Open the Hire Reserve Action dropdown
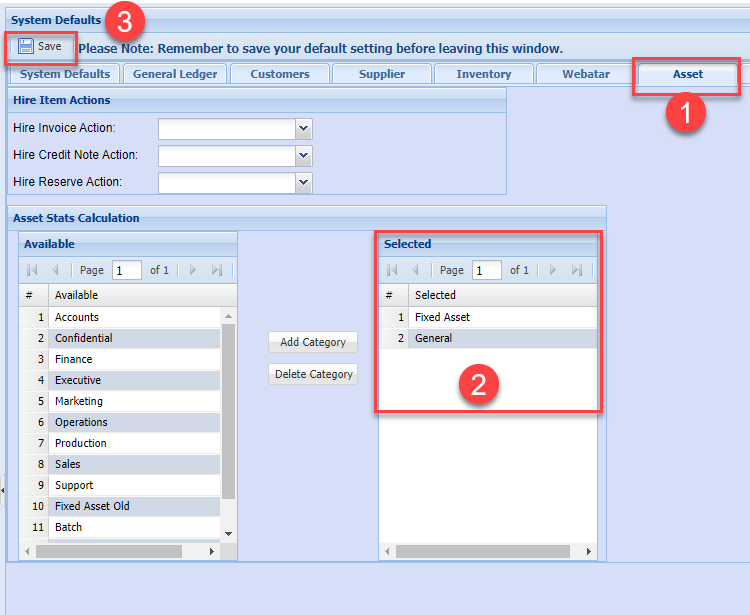750x615 pixels. 304,182
